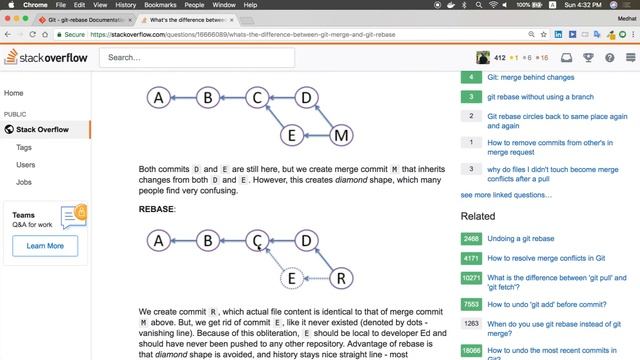Open Tags in left sidebar

click(24, 147)
